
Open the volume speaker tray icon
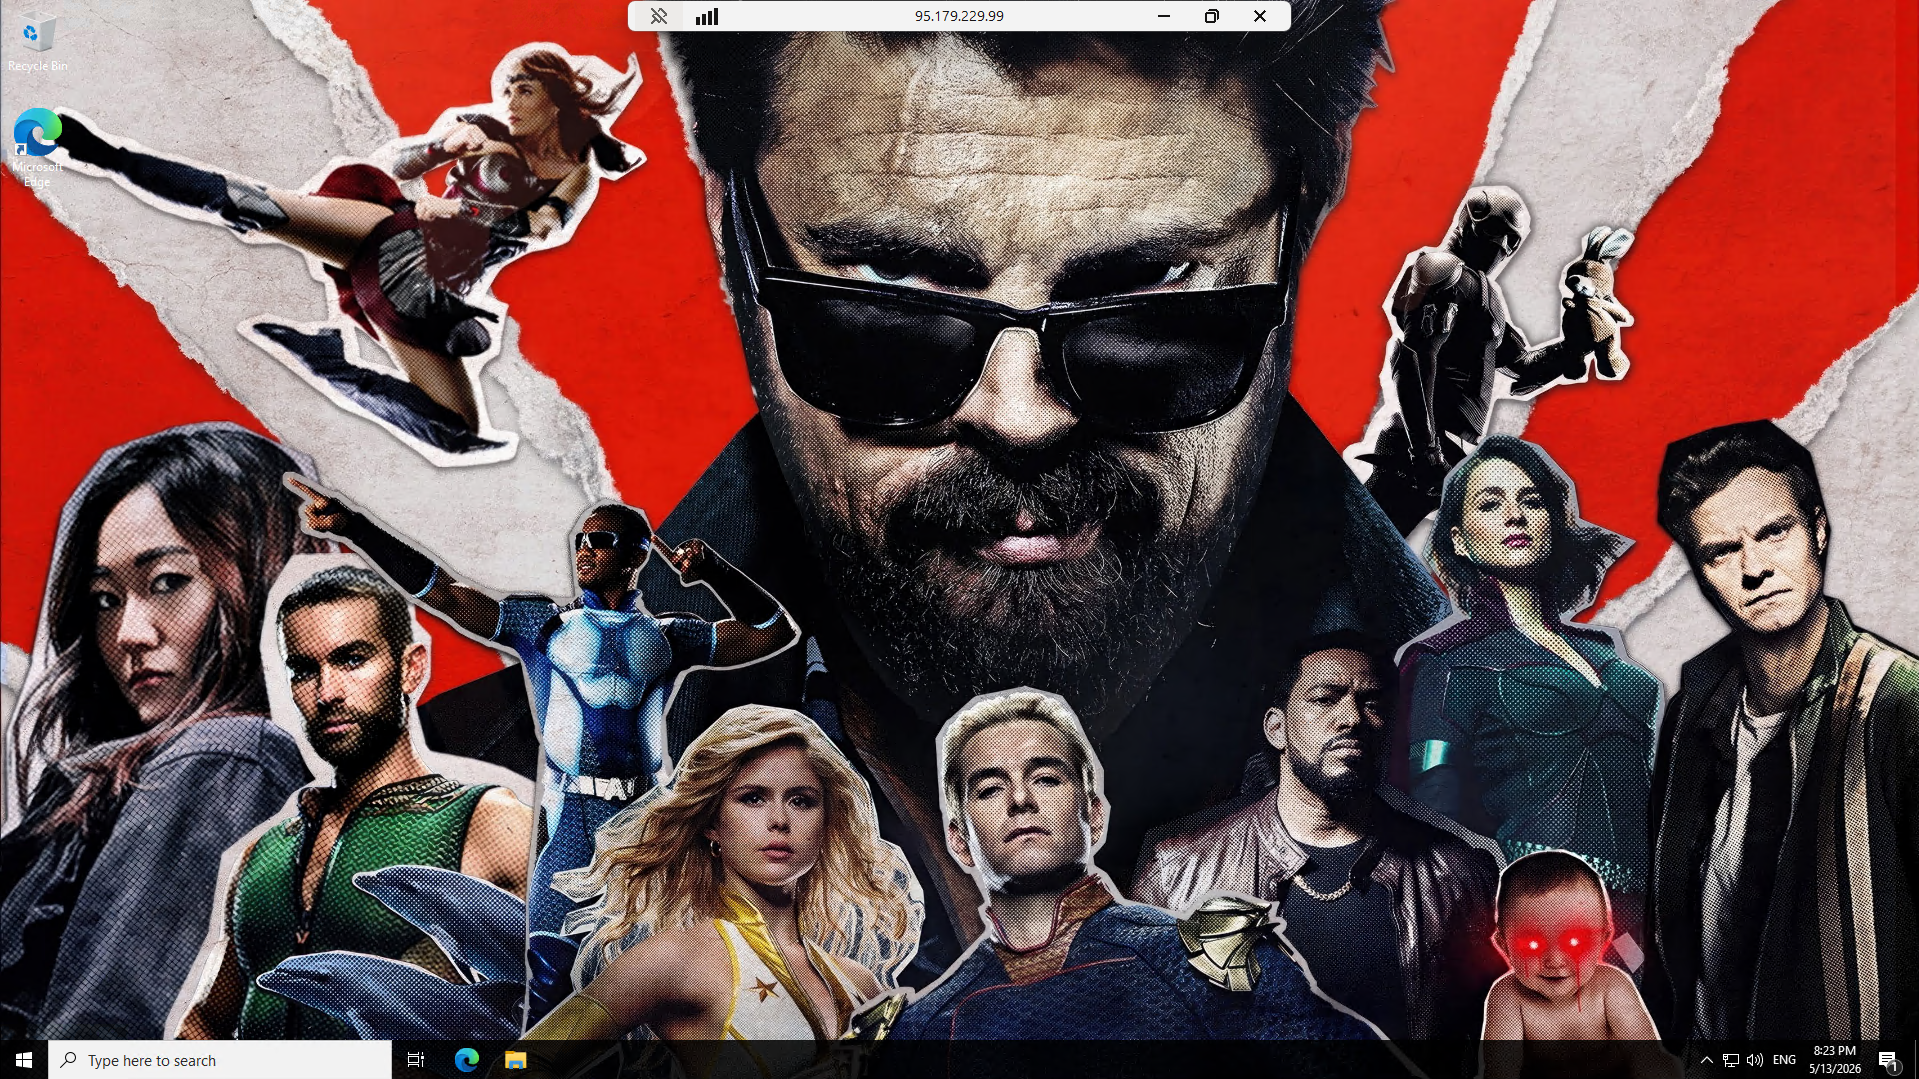[x=1755, y=1060]
